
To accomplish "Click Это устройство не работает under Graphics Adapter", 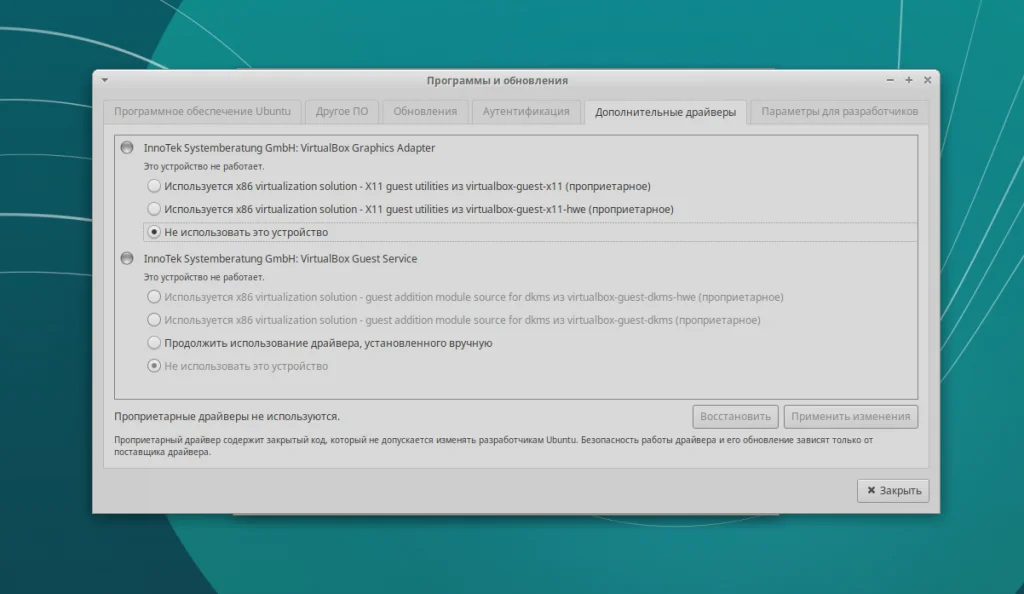I will pos(204,166).
